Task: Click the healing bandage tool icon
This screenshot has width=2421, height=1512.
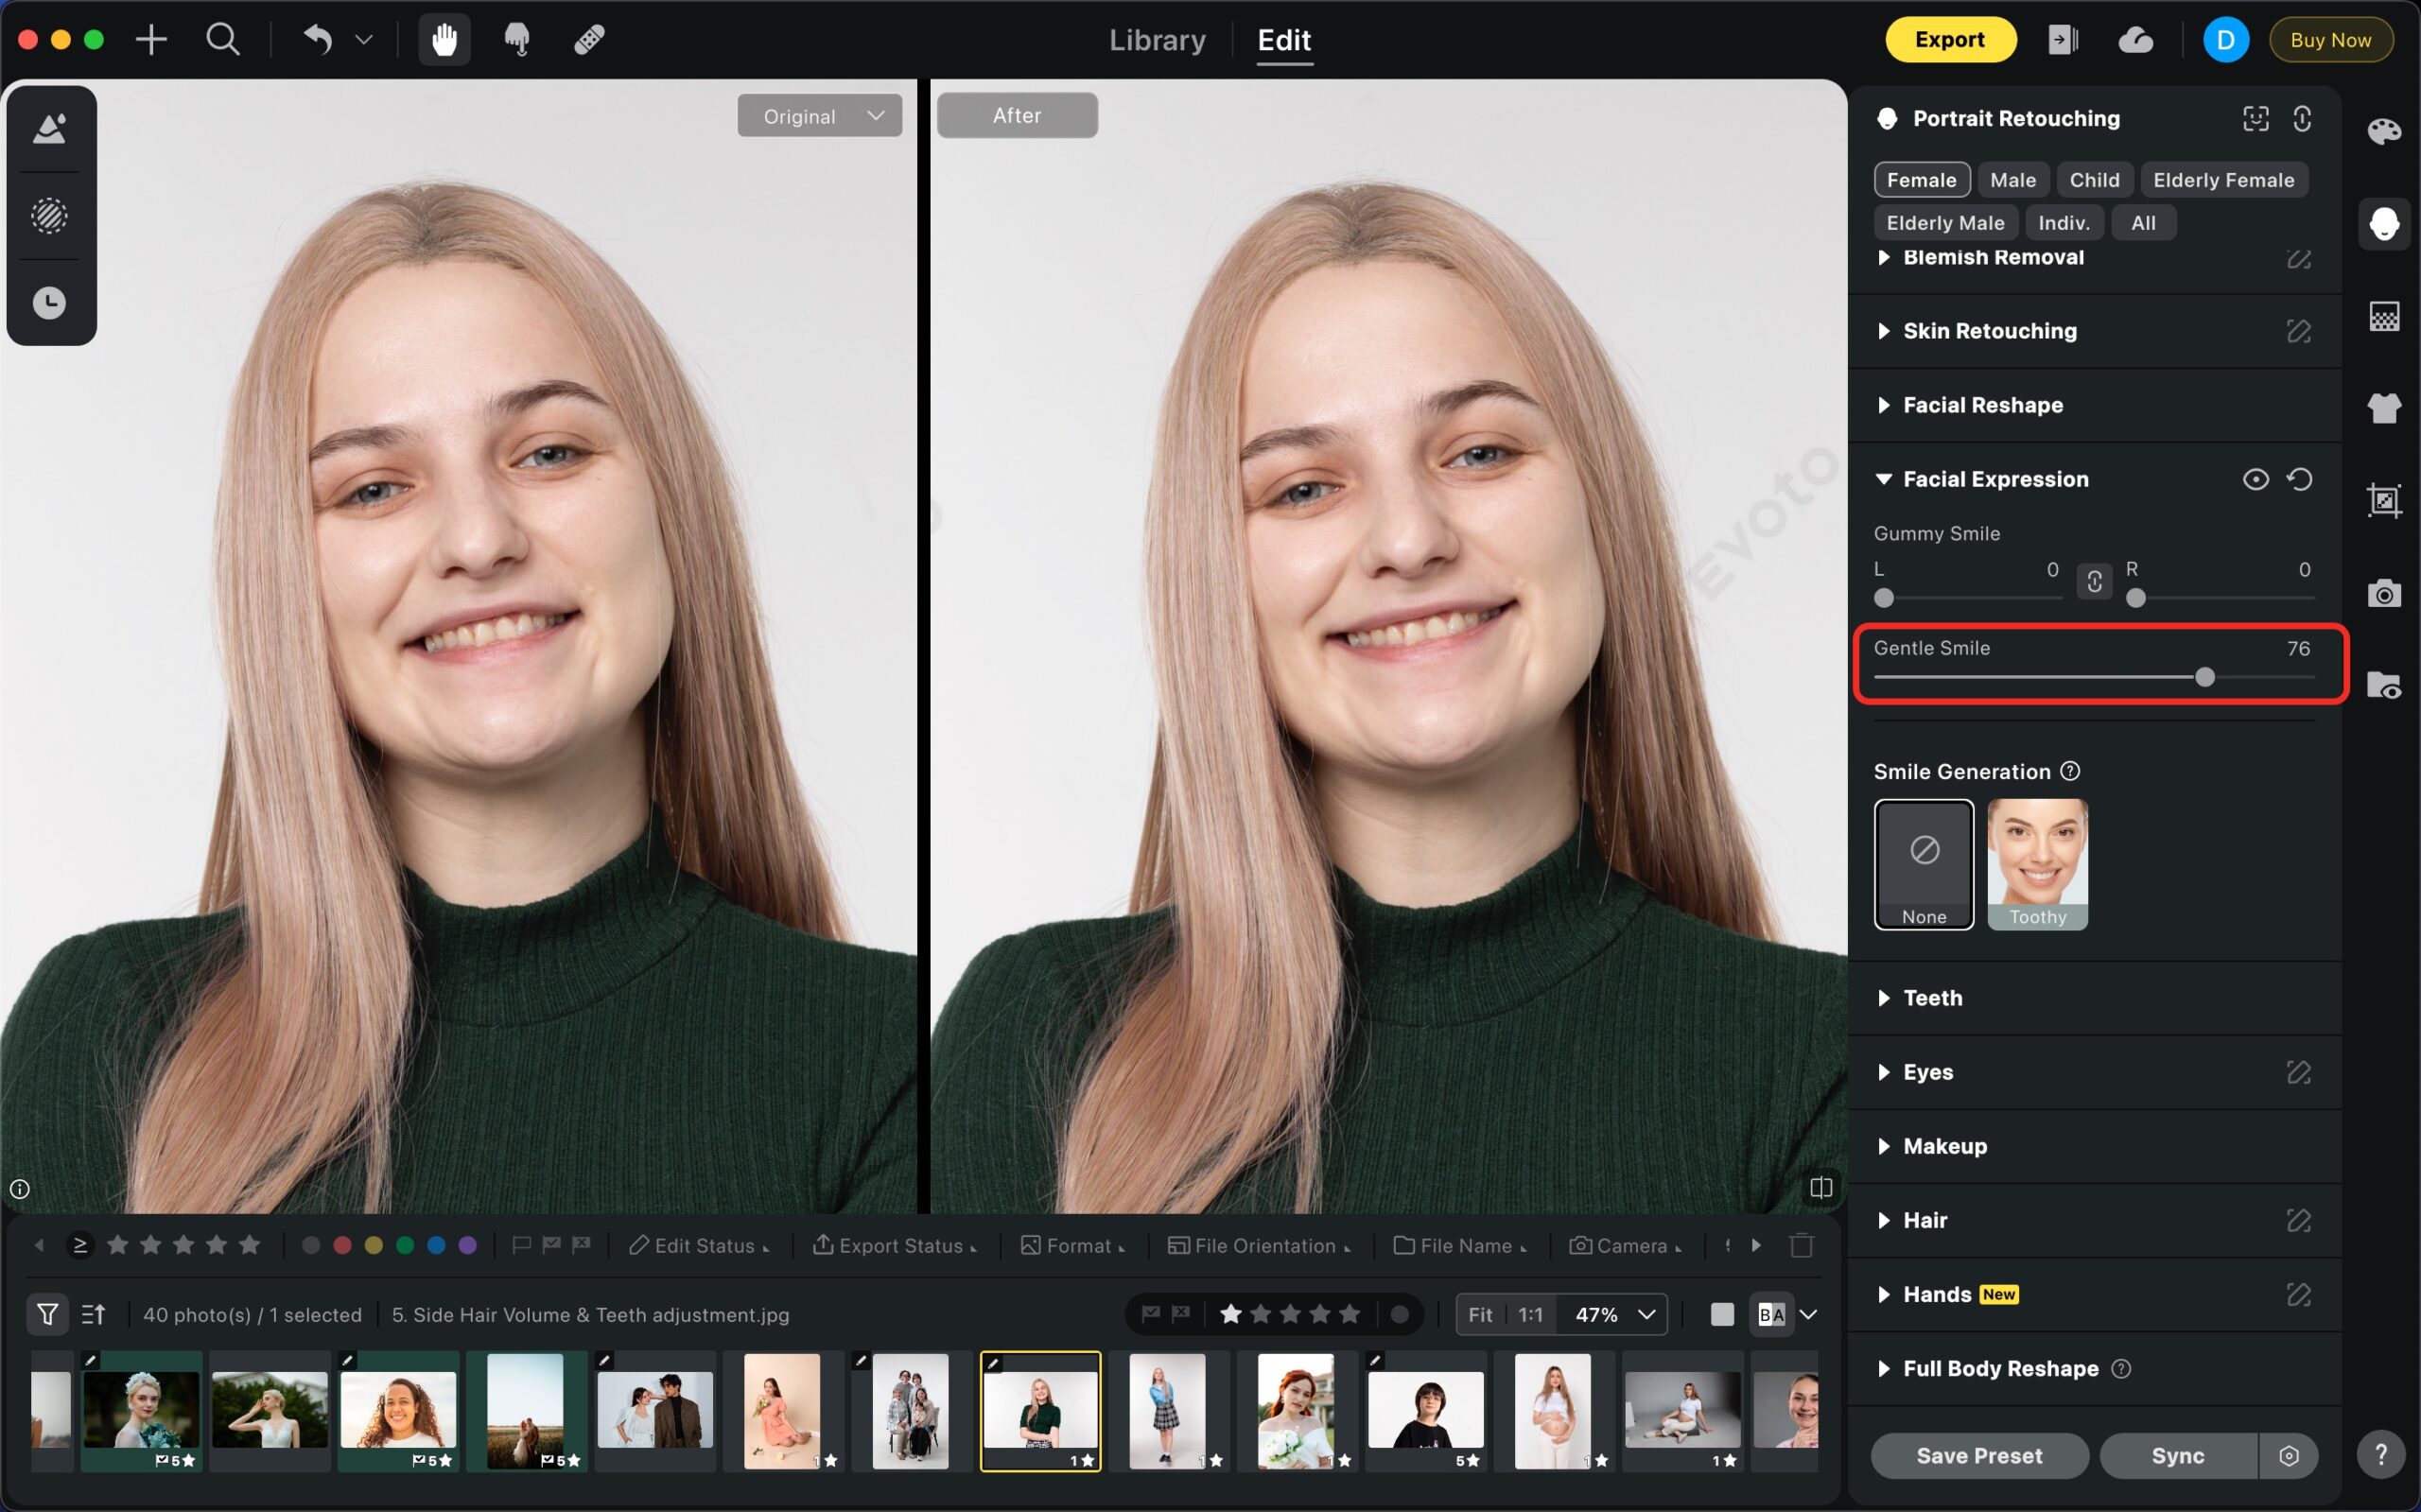Action: click(x=589, y=40)
